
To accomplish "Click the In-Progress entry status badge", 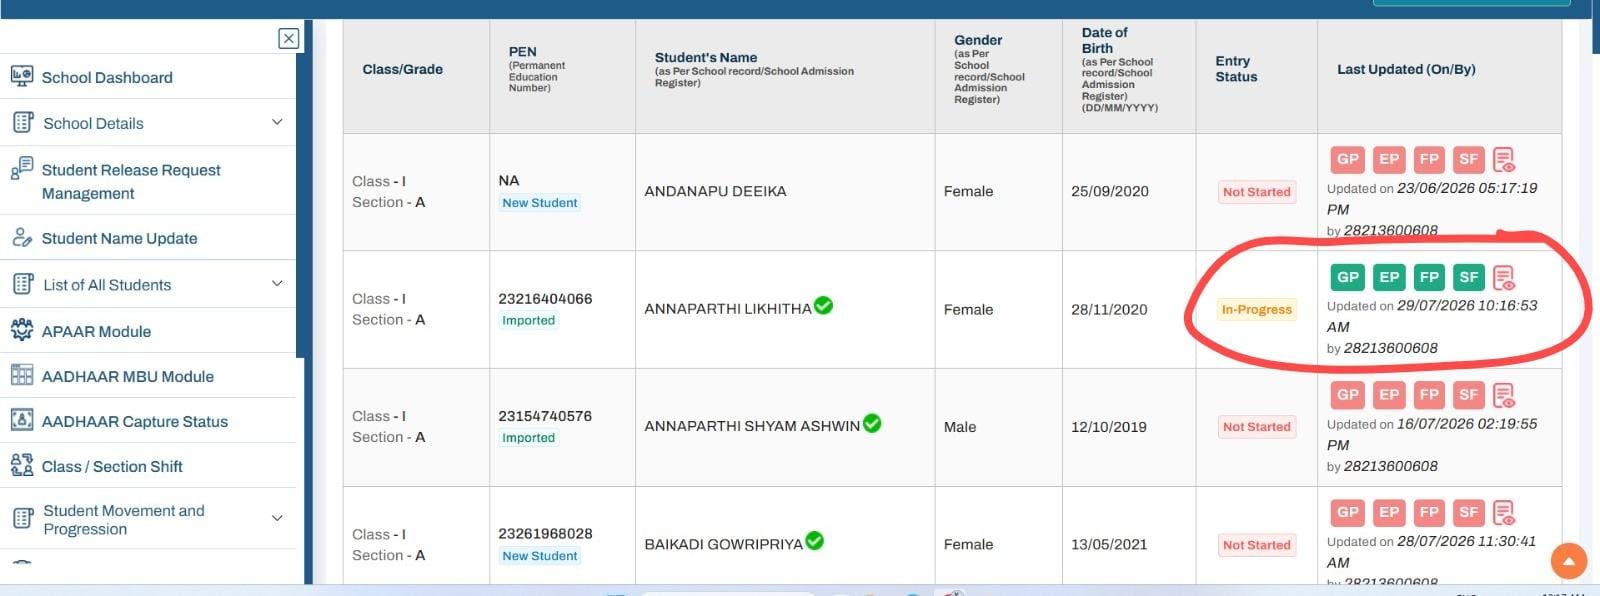I will tap(1256, 310).
